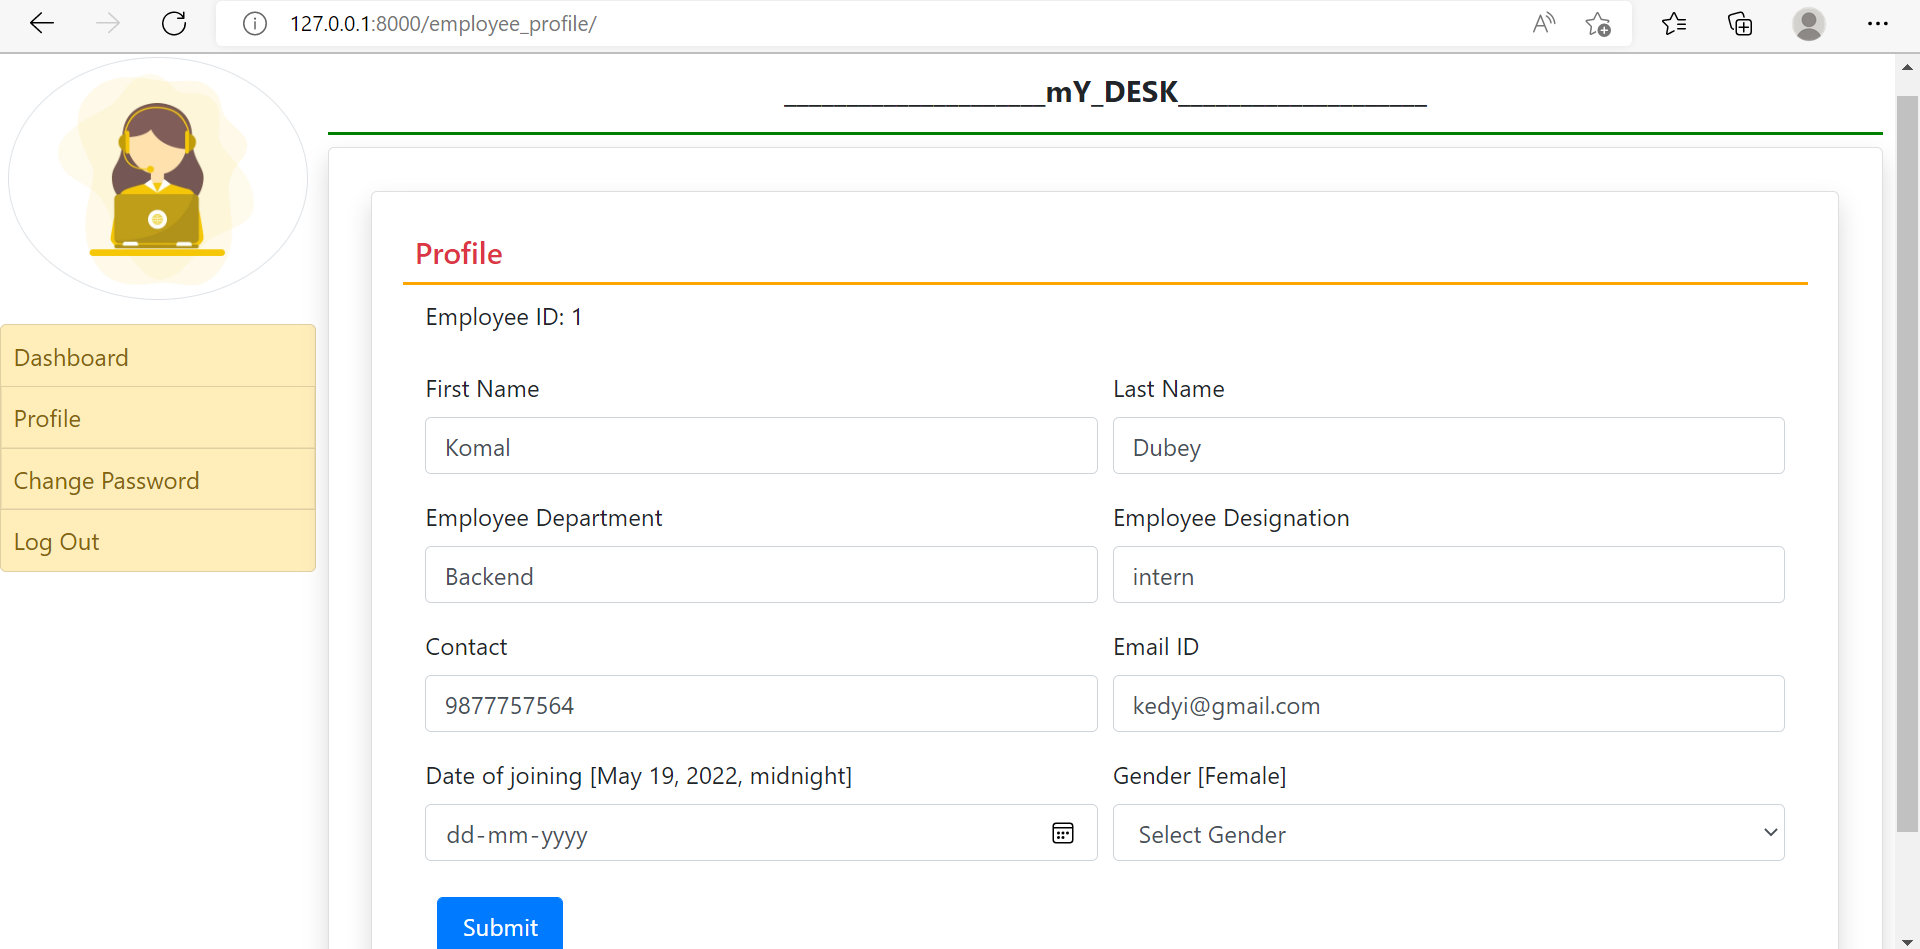Screen dimensions: 1920x949
Task: Click the browser back navigation icon
Action: coord(42,24)
